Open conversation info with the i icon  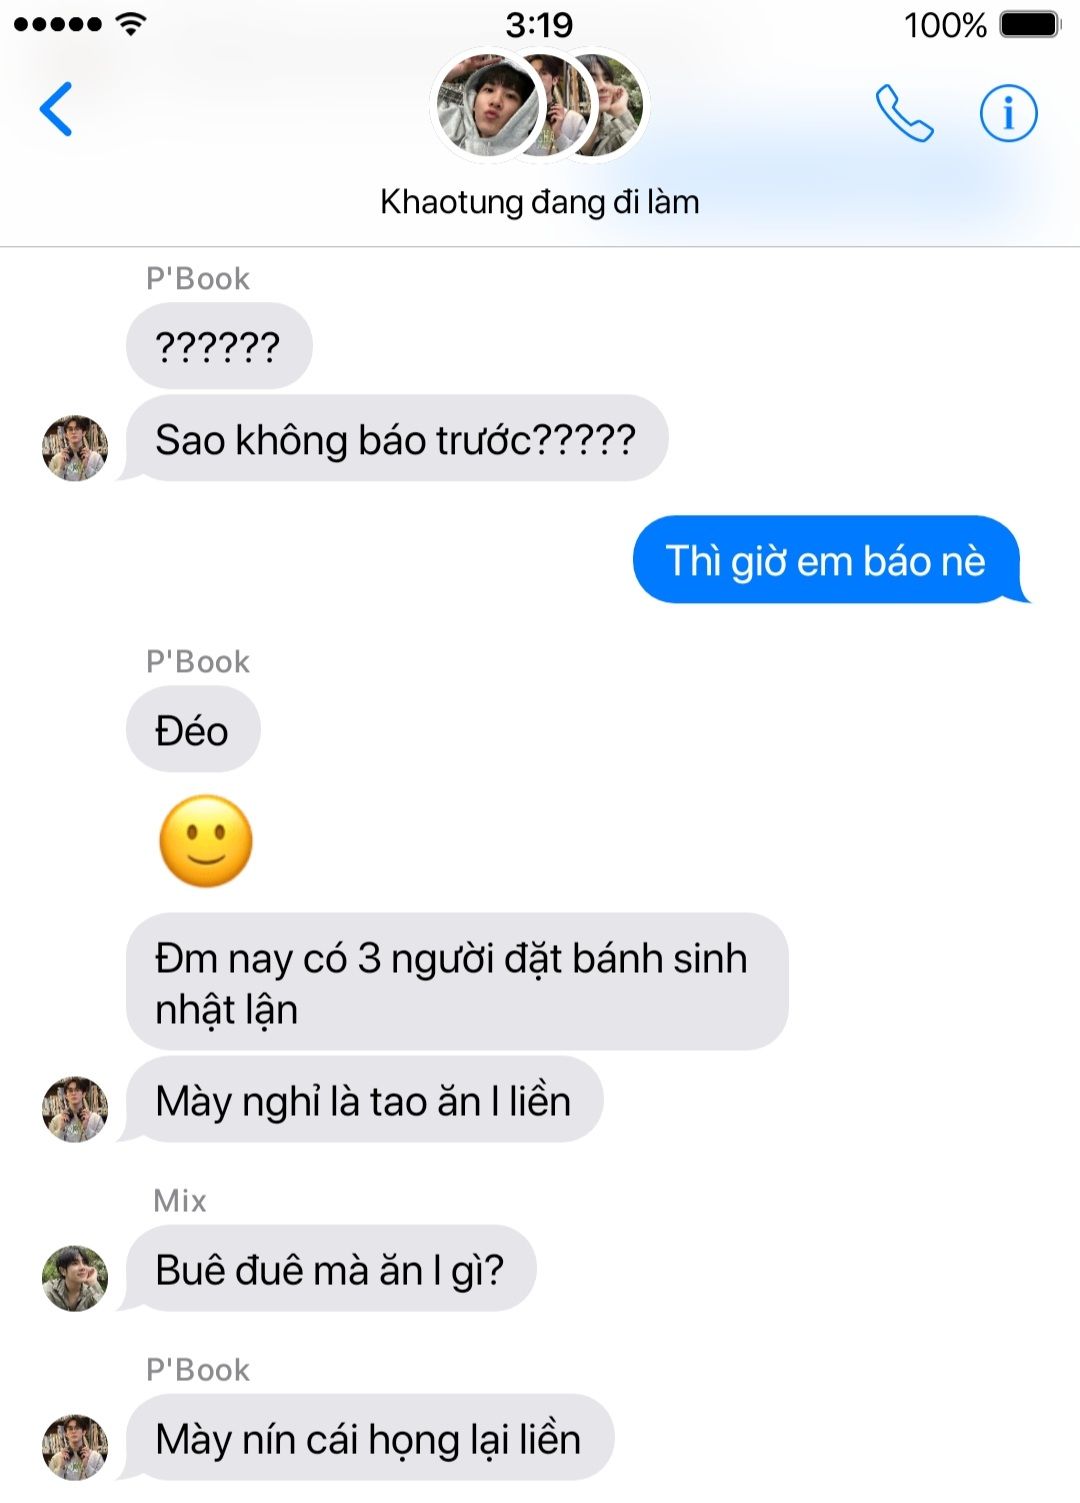(x=1008, y=113)
